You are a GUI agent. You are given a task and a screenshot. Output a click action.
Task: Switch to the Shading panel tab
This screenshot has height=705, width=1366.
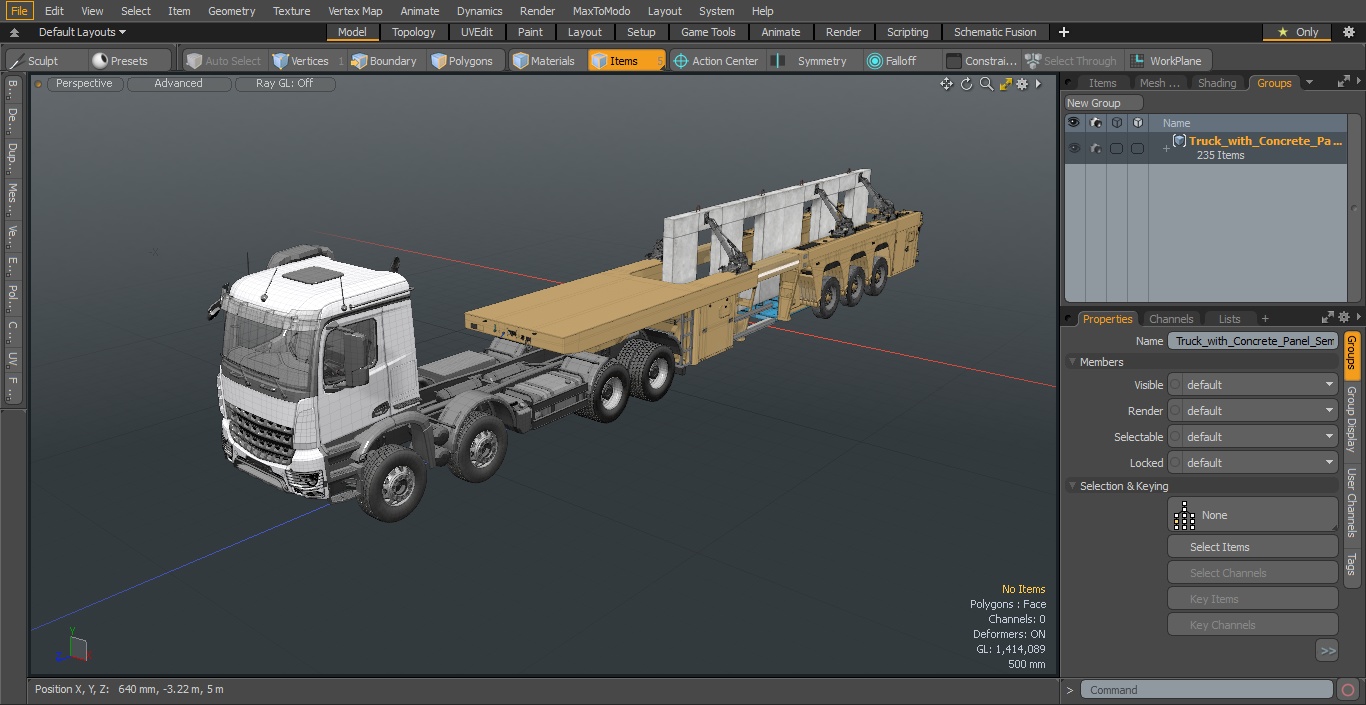tap(1217, 83)
